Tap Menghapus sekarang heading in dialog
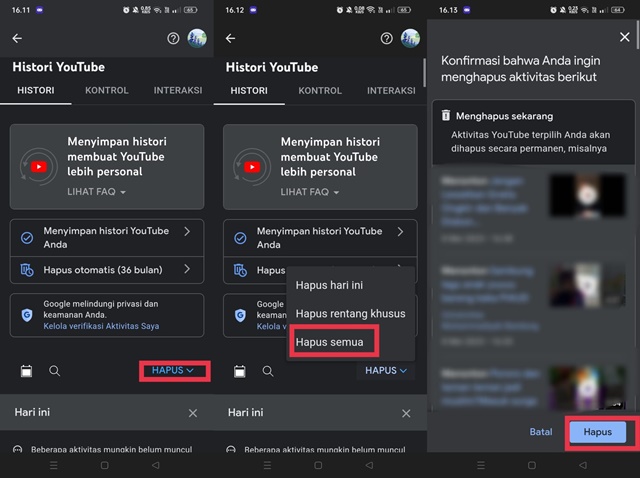 [504, 116]
